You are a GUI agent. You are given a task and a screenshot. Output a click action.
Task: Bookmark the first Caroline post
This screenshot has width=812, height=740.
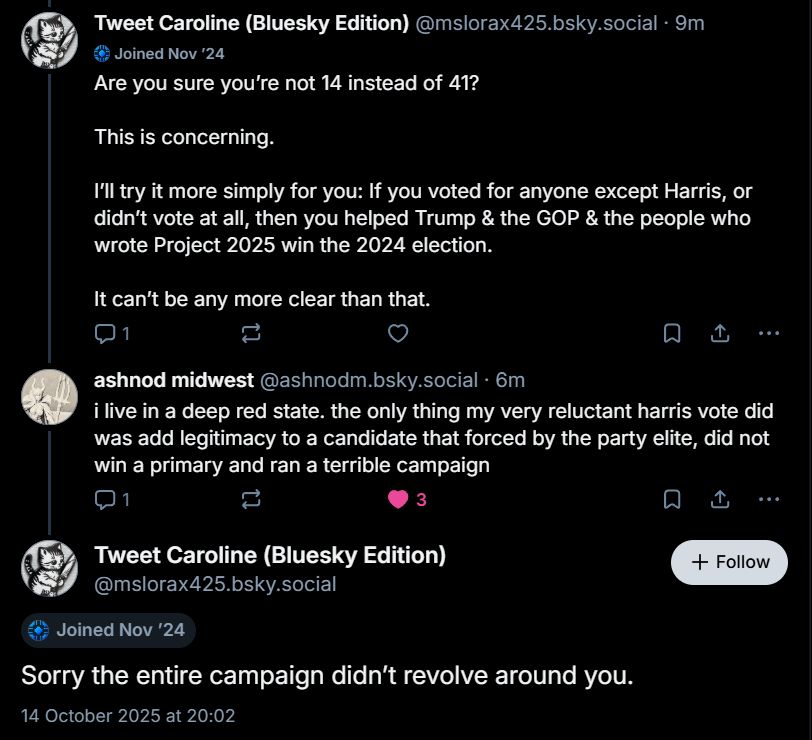pyautogui.click(x=673, y=333)
